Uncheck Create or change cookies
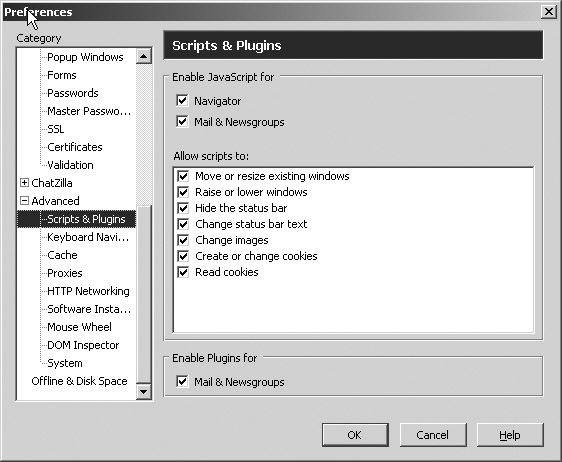Screen dimensions: 562x462 click(183, 256)
